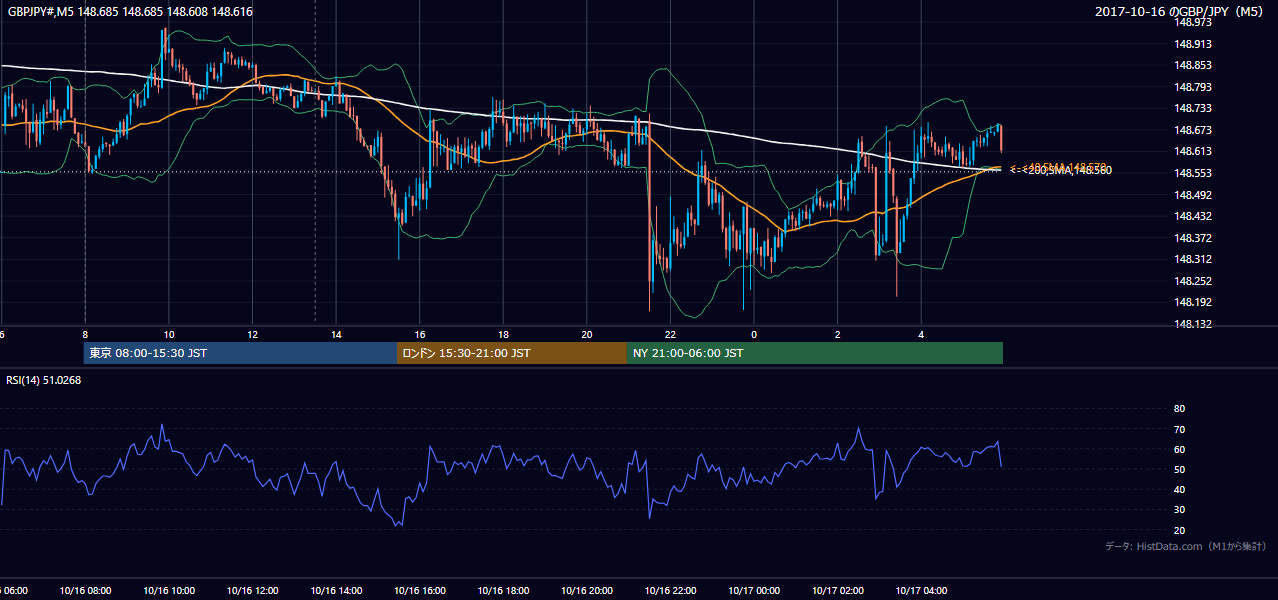
Task: Click hour tick '20' under price chart
Action: [x=586, y=334]
